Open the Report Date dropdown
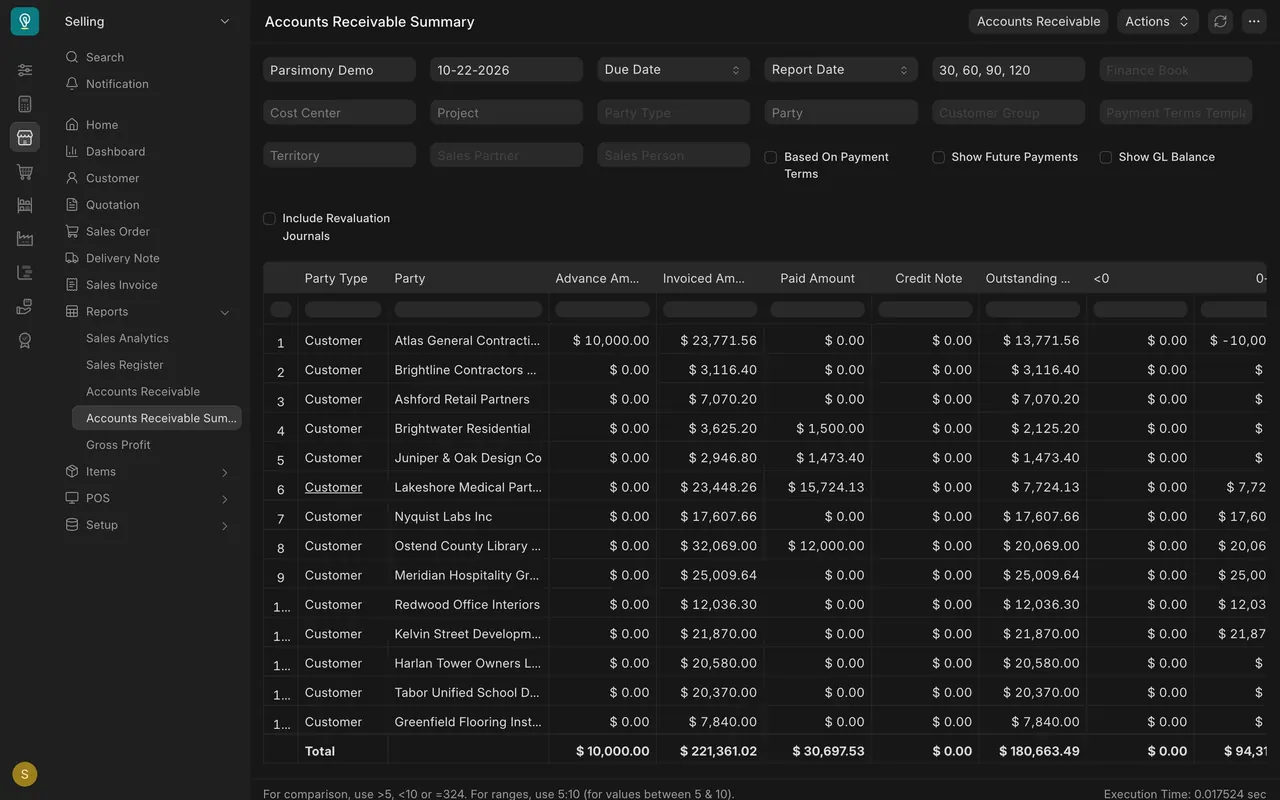1280x800 pixels. (841, 70)
